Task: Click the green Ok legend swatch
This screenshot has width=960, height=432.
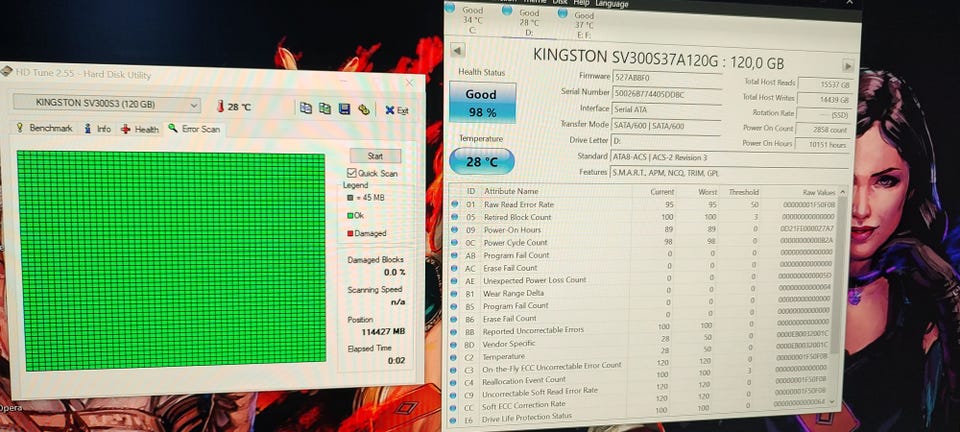Action: [350, 215]
